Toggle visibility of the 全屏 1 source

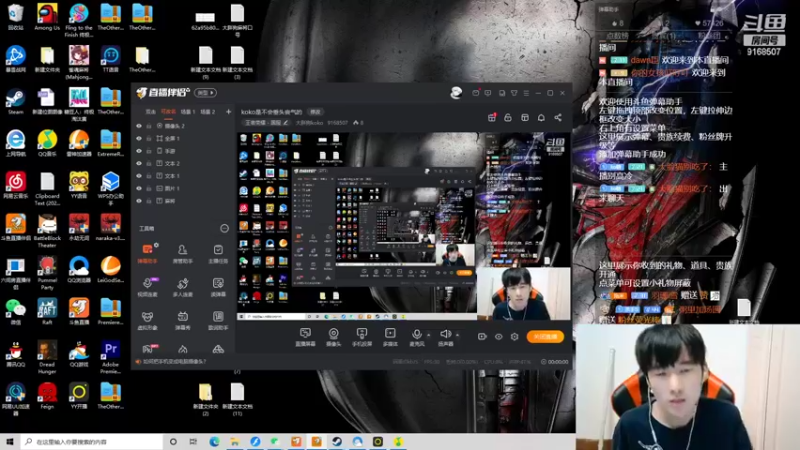(x=139, y=138)
